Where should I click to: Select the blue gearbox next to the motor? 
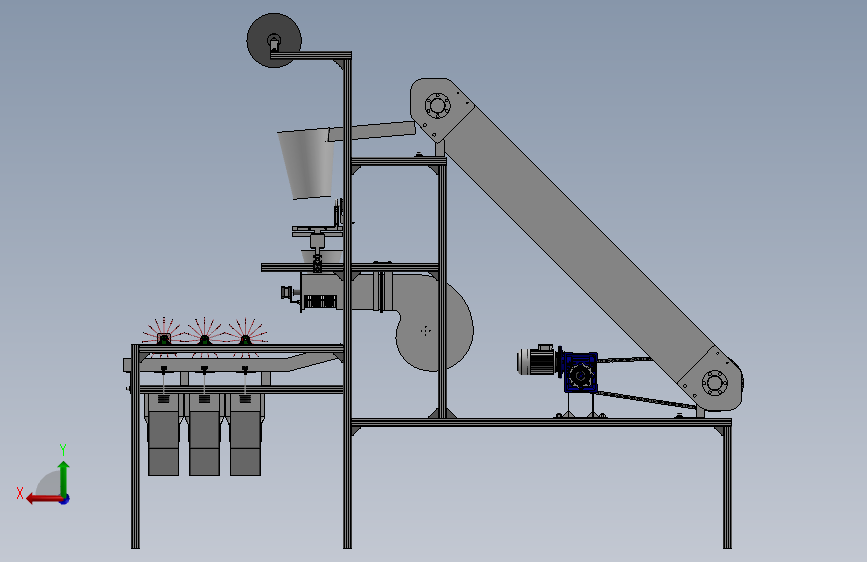click(580, 373)
